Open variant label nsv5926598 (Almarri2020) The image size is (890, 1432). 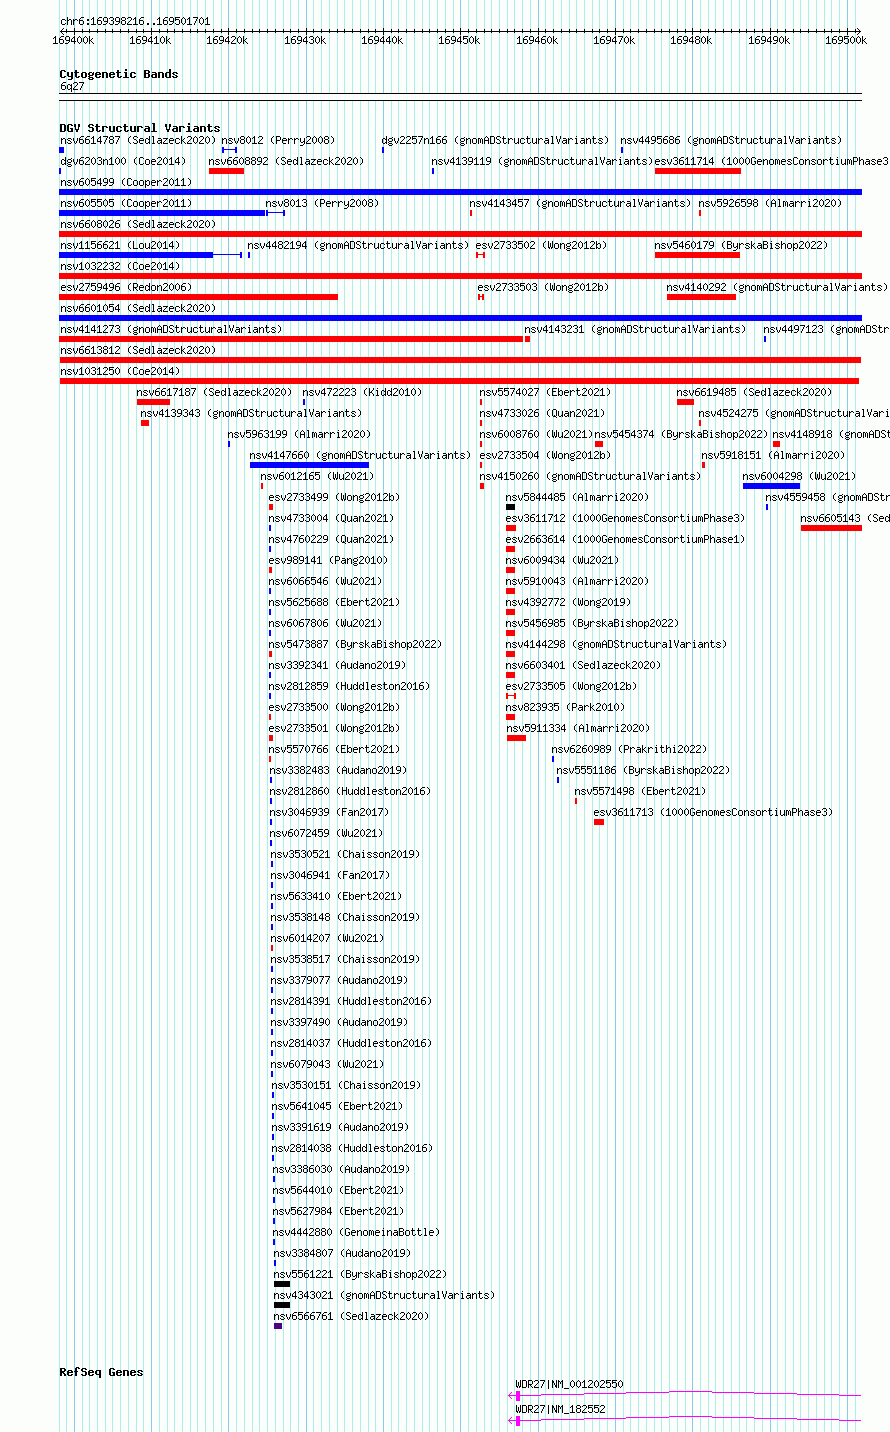(x=770, y=204)
